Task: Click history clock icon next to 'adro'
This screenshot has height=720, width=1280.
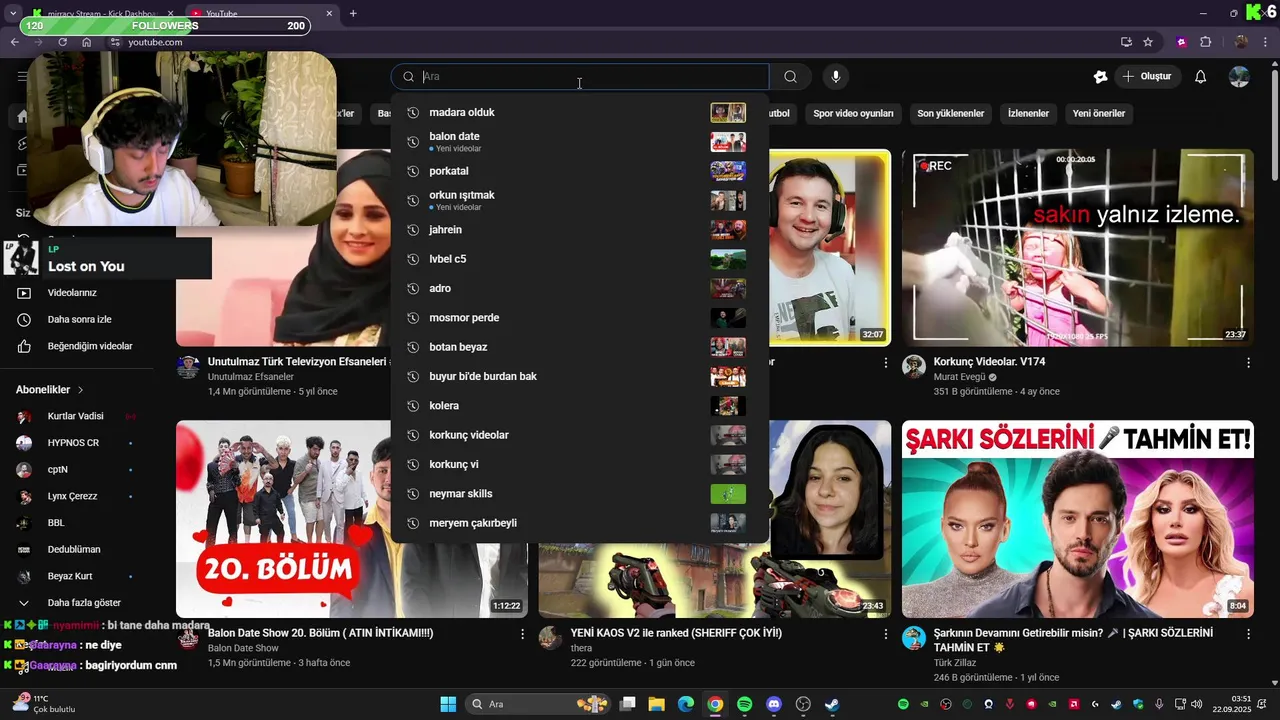Action: coord(412,288)
